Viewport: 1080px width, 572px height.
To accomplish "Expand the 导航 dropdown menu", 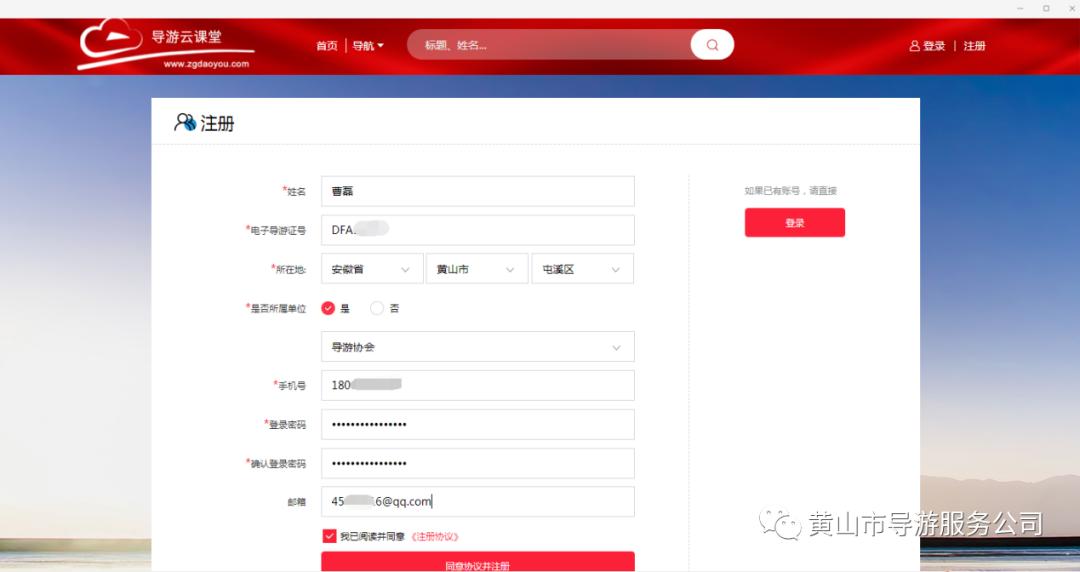I will tap(368, 45).
